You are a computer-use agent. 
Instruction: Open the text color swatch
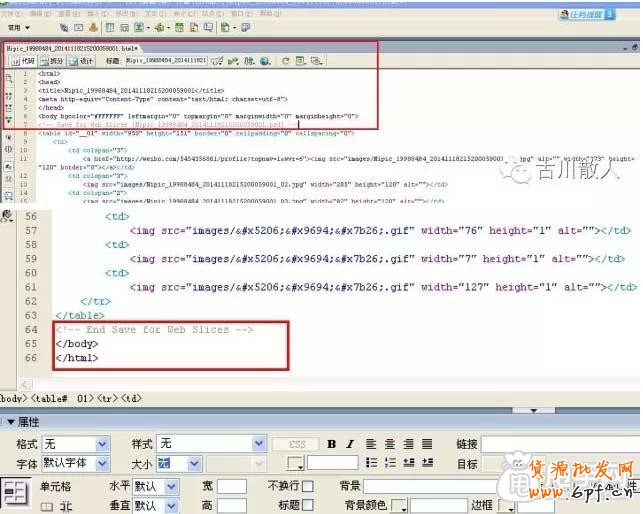295,463
